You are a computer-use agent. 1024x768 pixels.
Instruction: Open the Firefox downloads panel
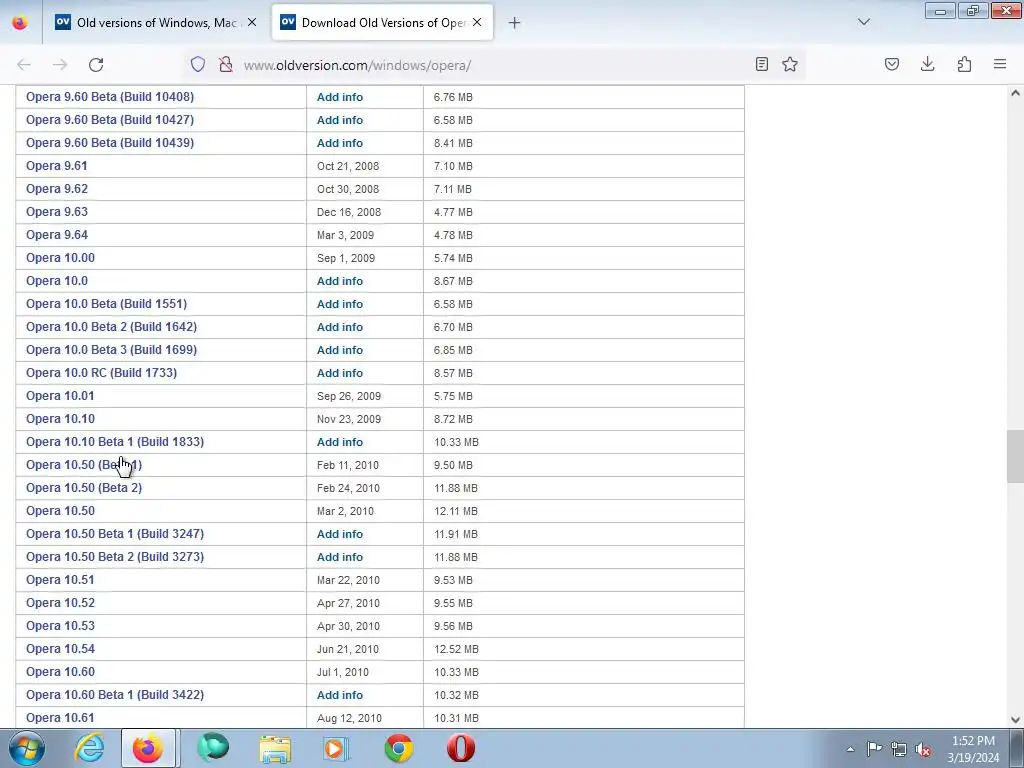(x=927, y=64)
